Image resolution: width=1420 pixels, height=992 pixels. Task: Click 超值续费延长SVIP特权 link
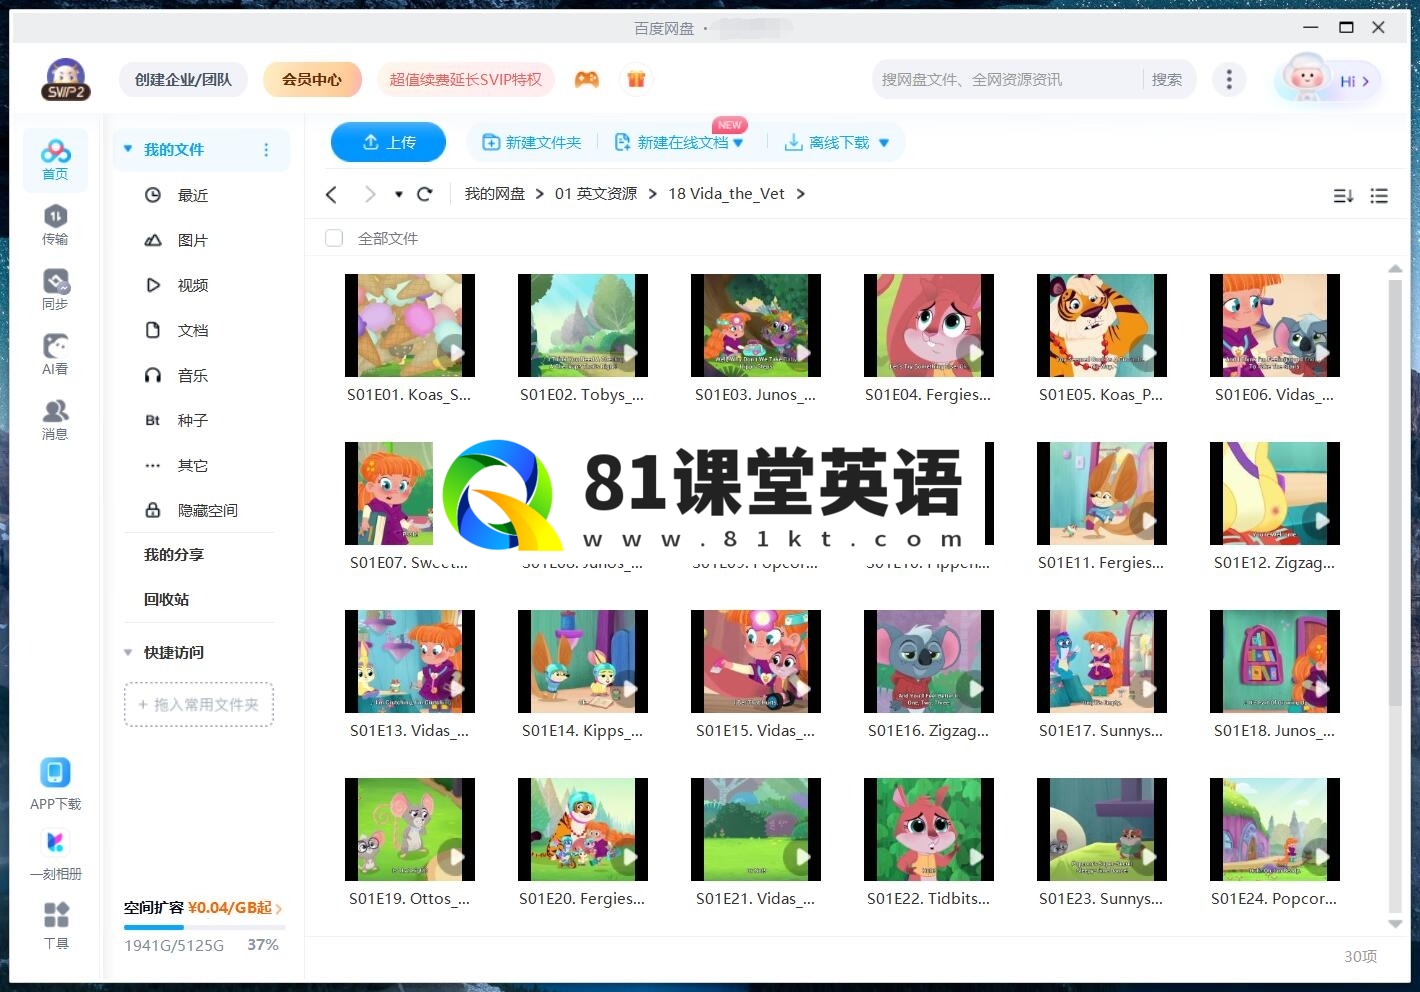[465, 79]
